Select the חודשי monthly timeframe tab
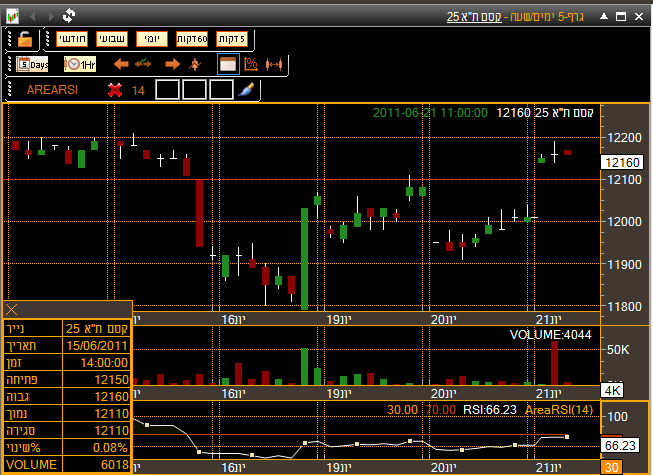The height and width of the screenshot is (475, 653). [x=71, y=38]
